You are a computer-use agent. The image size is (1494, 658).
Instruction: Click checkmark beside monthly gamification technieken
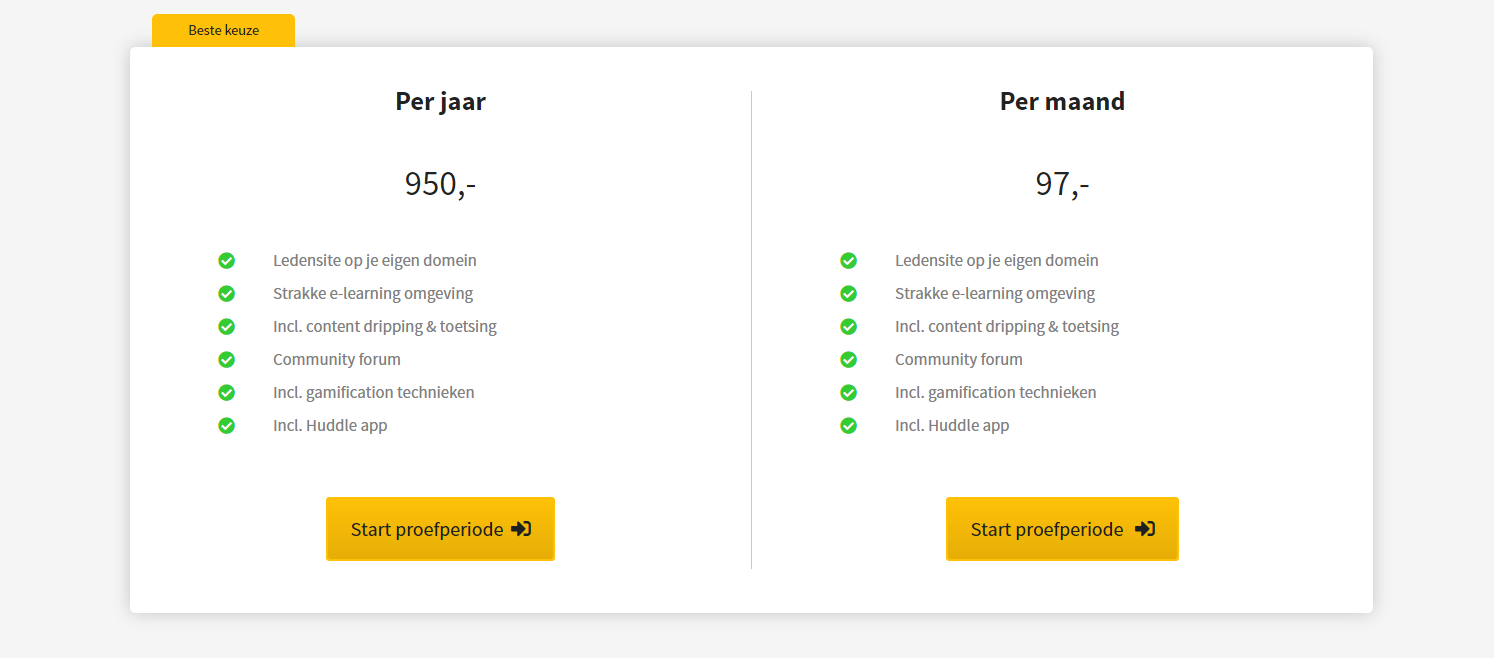(x=848, y=393)
